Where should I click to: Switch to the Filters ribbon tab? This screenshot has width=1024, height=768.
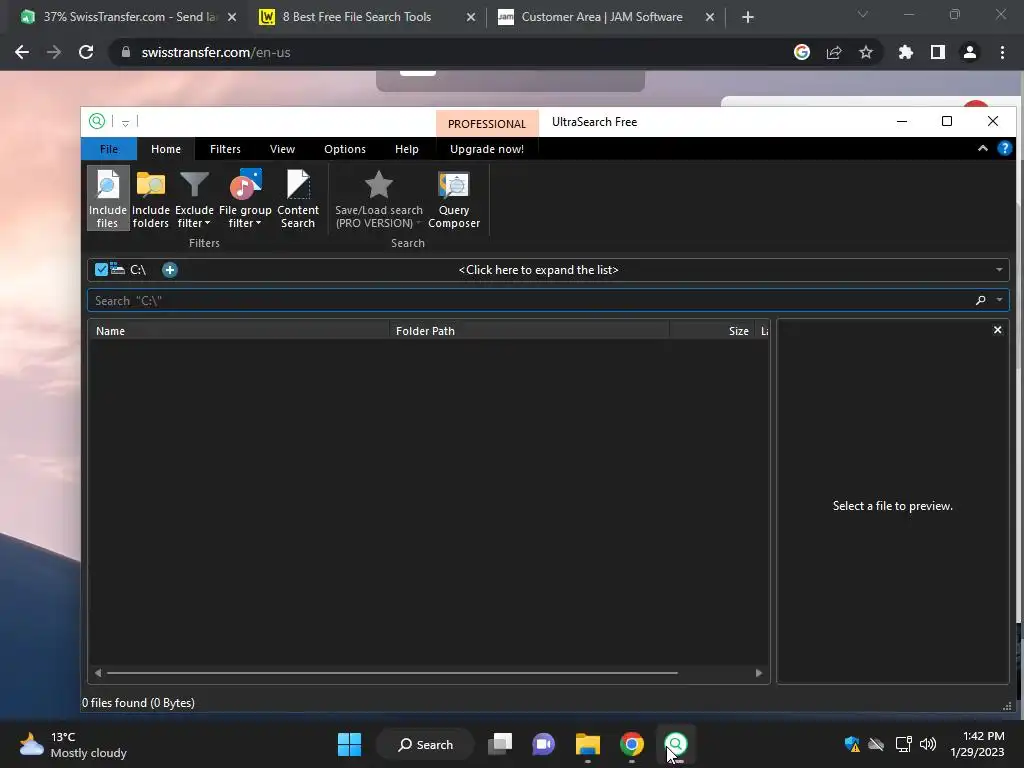coord(225,149)
